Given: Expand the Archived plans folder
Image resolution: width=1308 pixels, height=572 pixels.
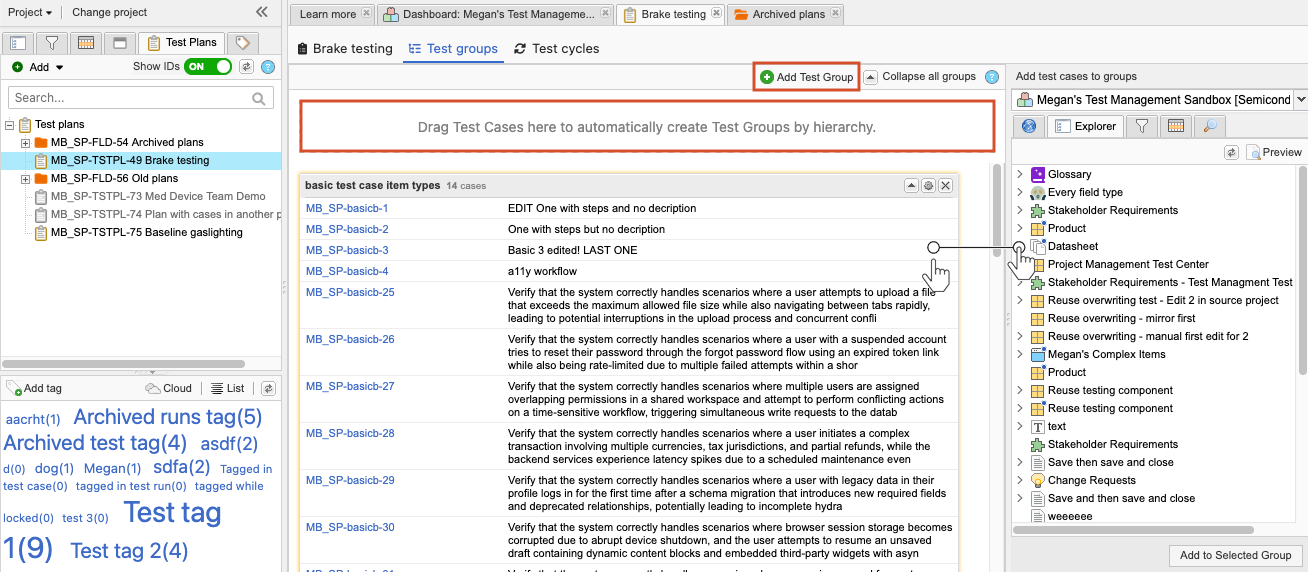Looking at the screenshot, I should coord(25,143).
